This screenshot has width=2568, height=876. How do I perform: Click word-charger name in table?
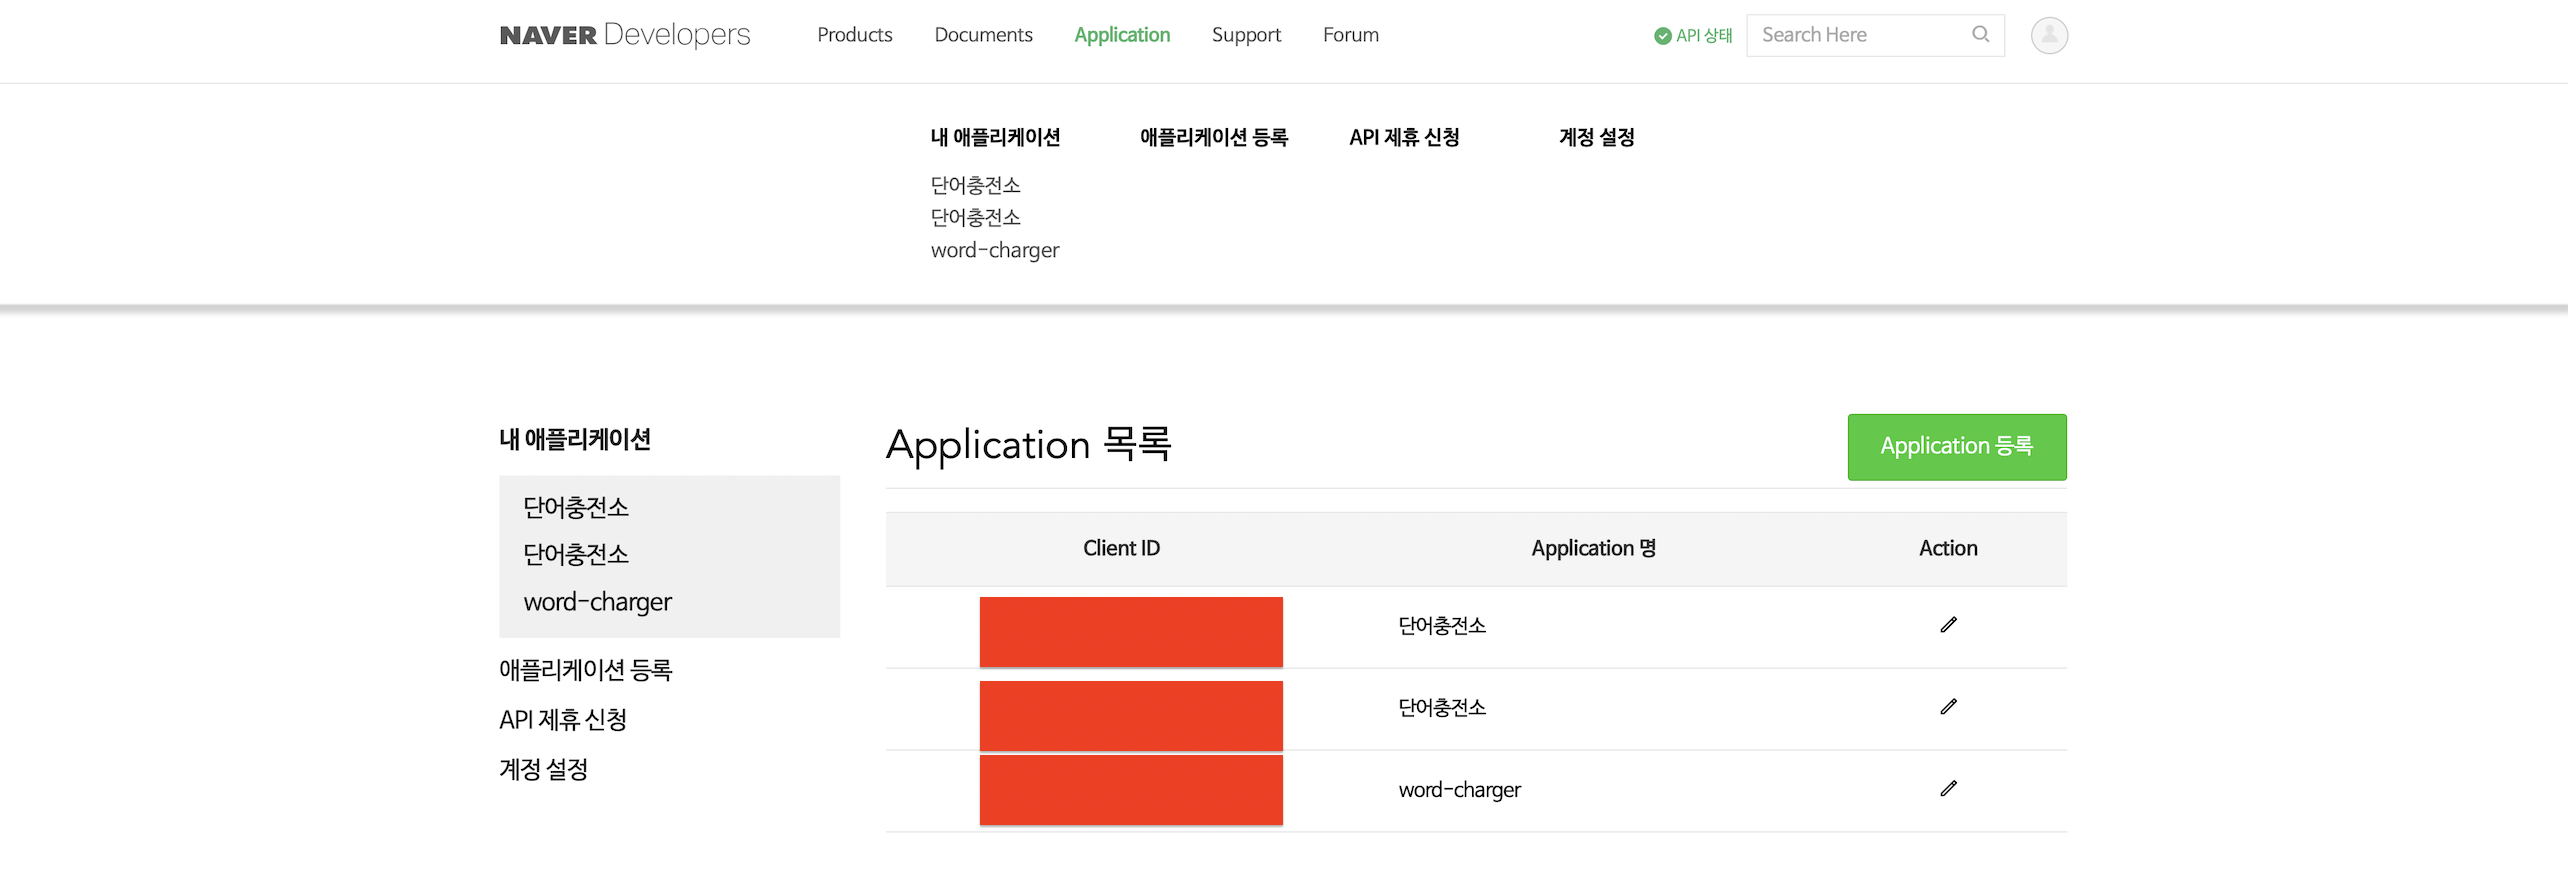click(1460, 790)
